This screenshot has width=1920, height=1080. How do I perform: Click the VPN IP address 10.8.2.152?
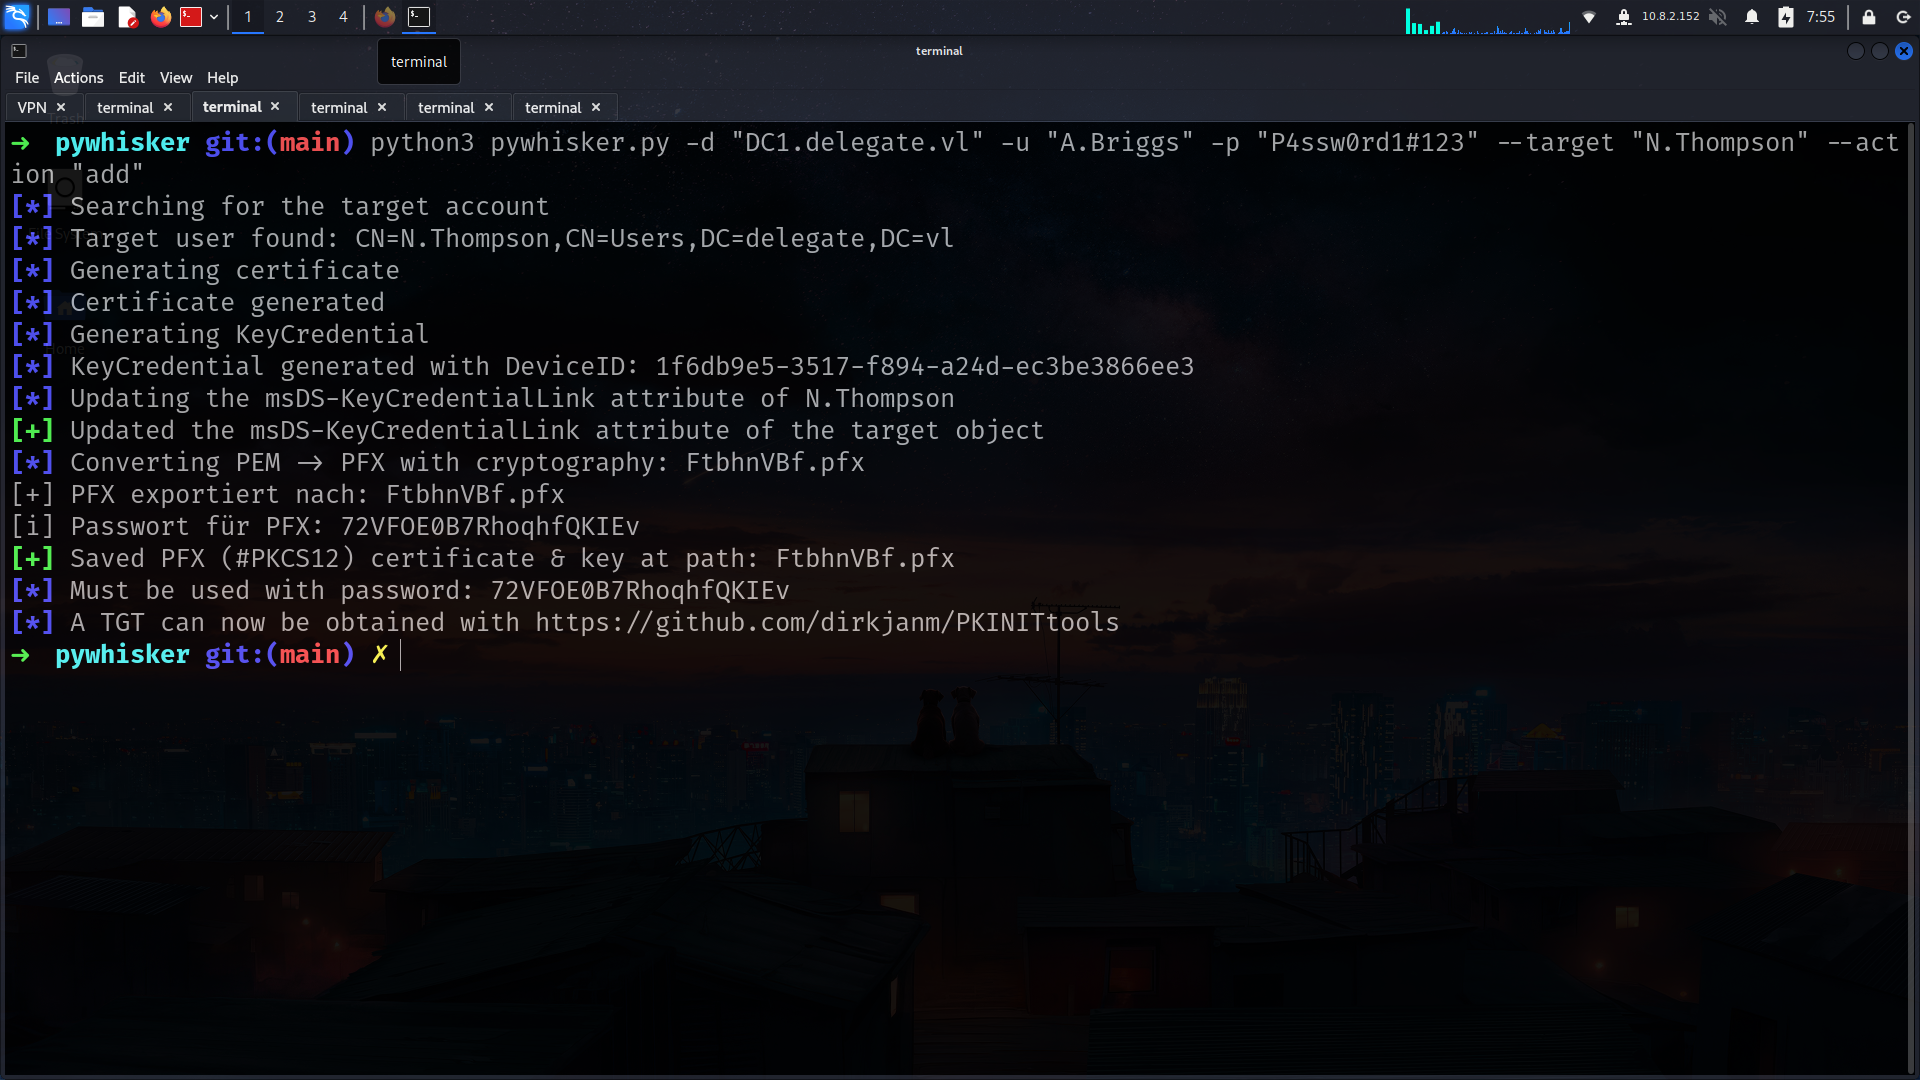coord(1670,16)
